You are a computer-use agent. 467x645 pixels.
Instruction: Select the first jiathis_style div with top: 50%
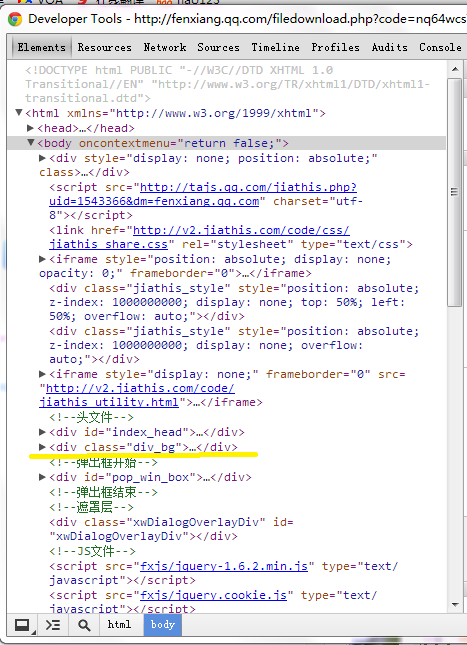point(234,302)
